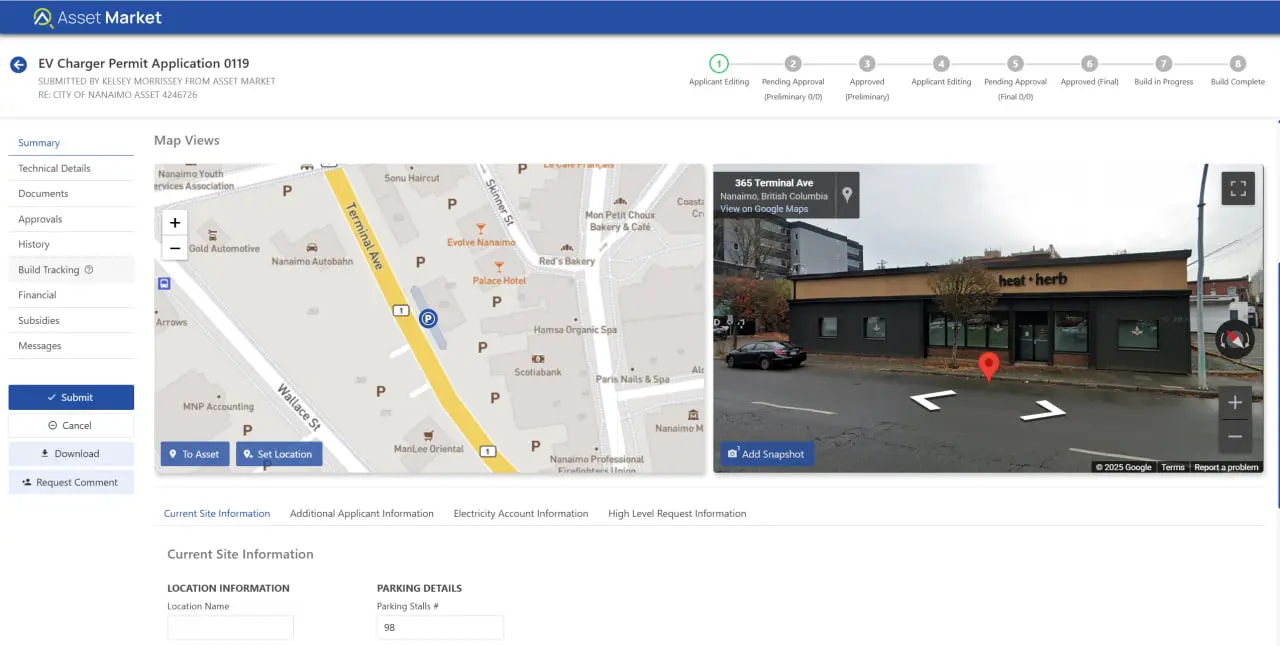Click the street view compass control
Image resolution: width=1280 pixels, height=646 pixels.
(1235, 340)
